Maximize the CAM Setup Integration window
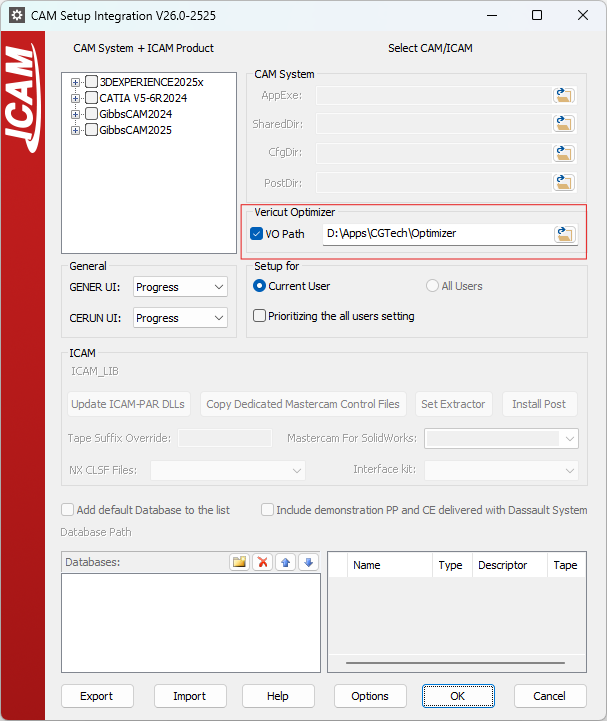Image resolution: width=607 pixels, height=721 pixels. (537, 15)
